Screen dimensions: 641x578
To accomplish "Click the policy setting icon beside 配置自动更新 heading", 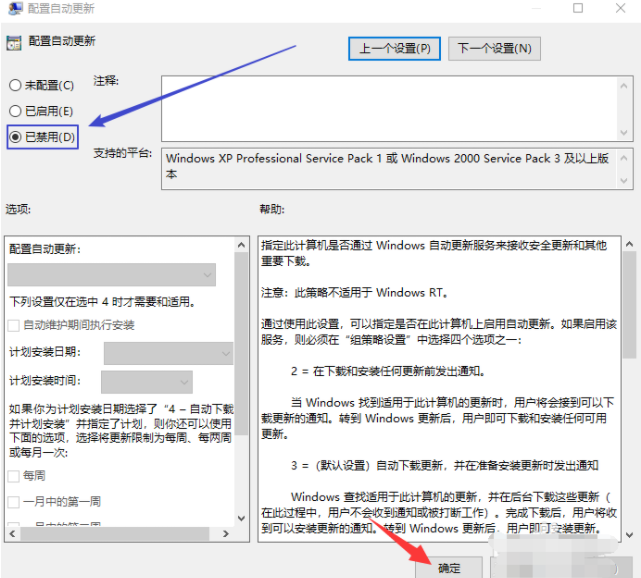I will (x=14, y=43).
